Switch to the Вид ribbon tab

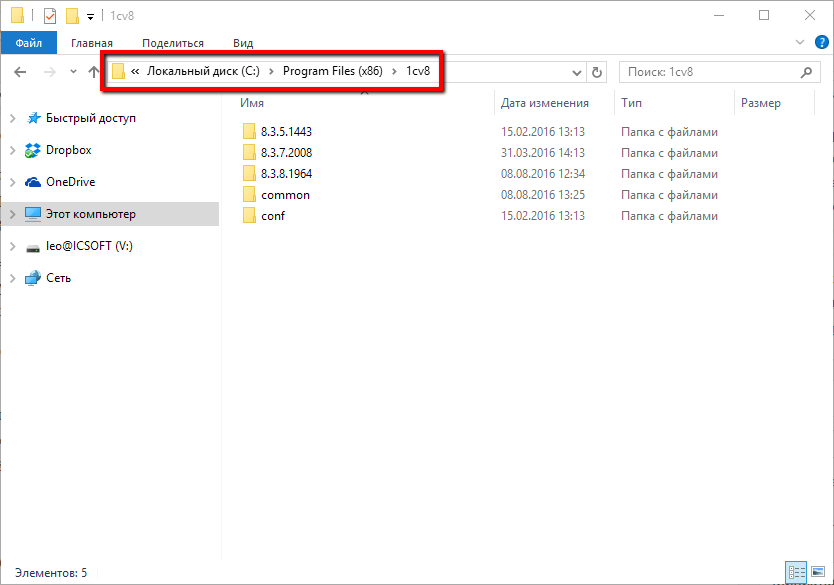pyautogui.click(x=243, y=43)
